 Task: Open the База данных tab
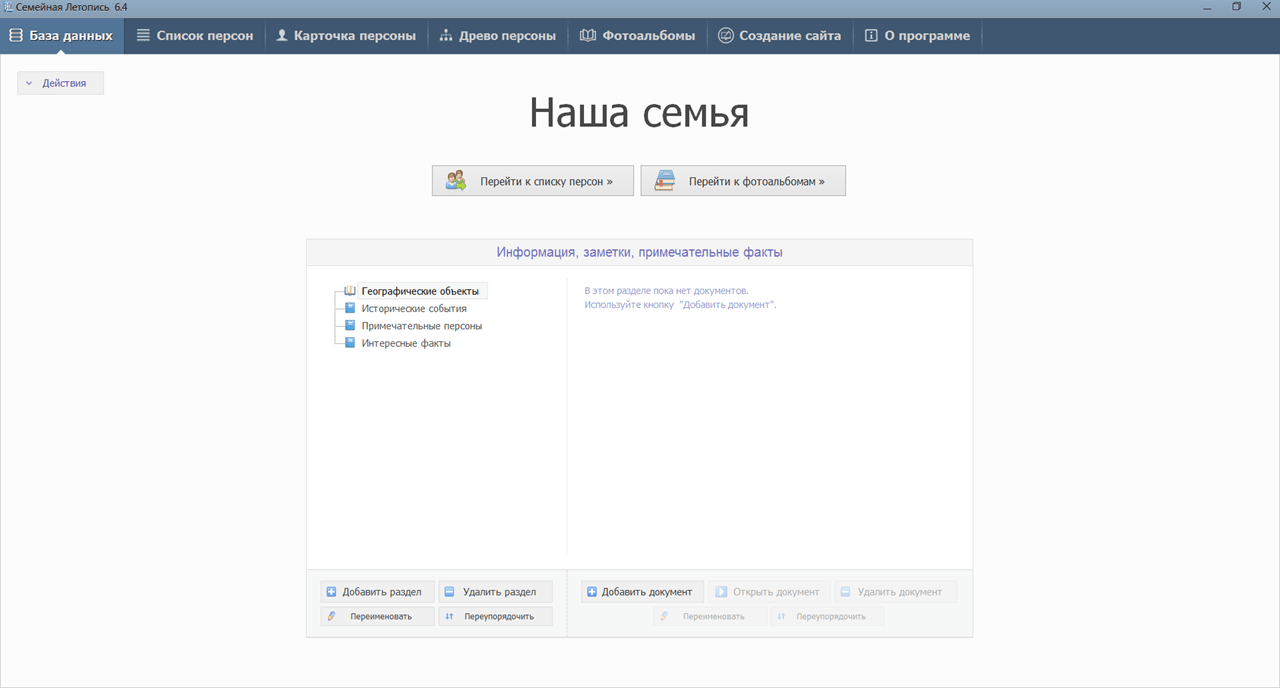coord(62,35)
